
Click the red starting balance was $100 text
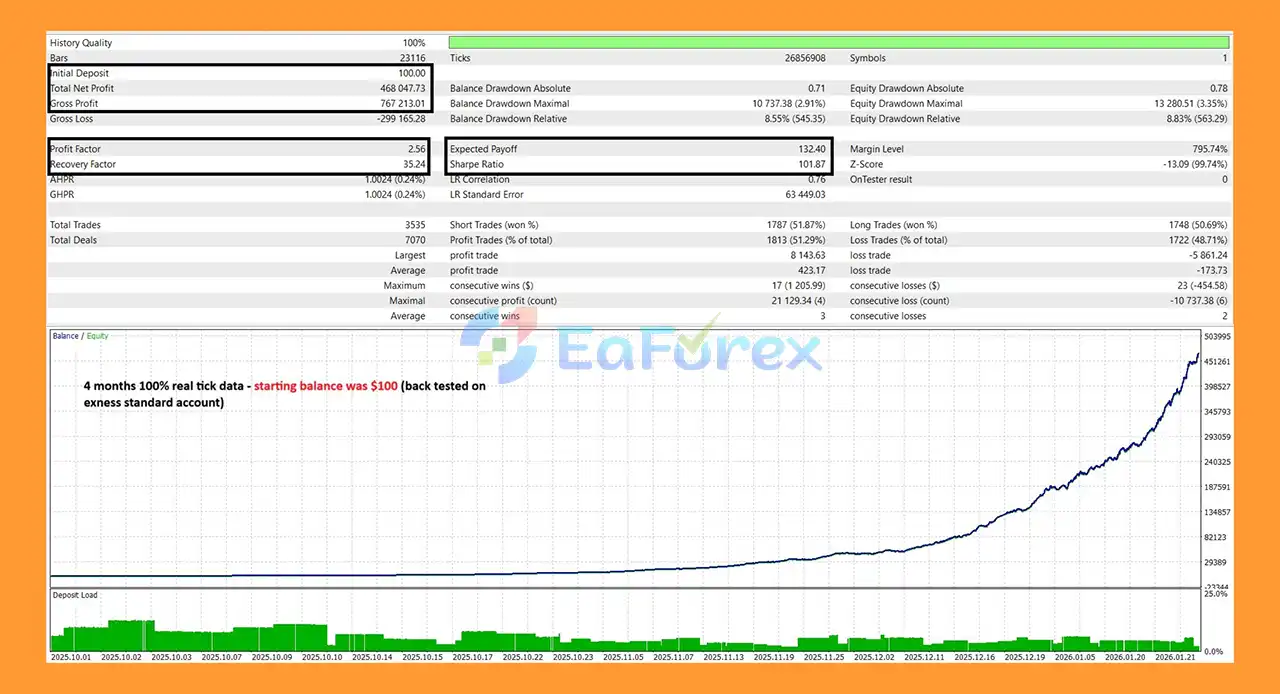(325, 385)
